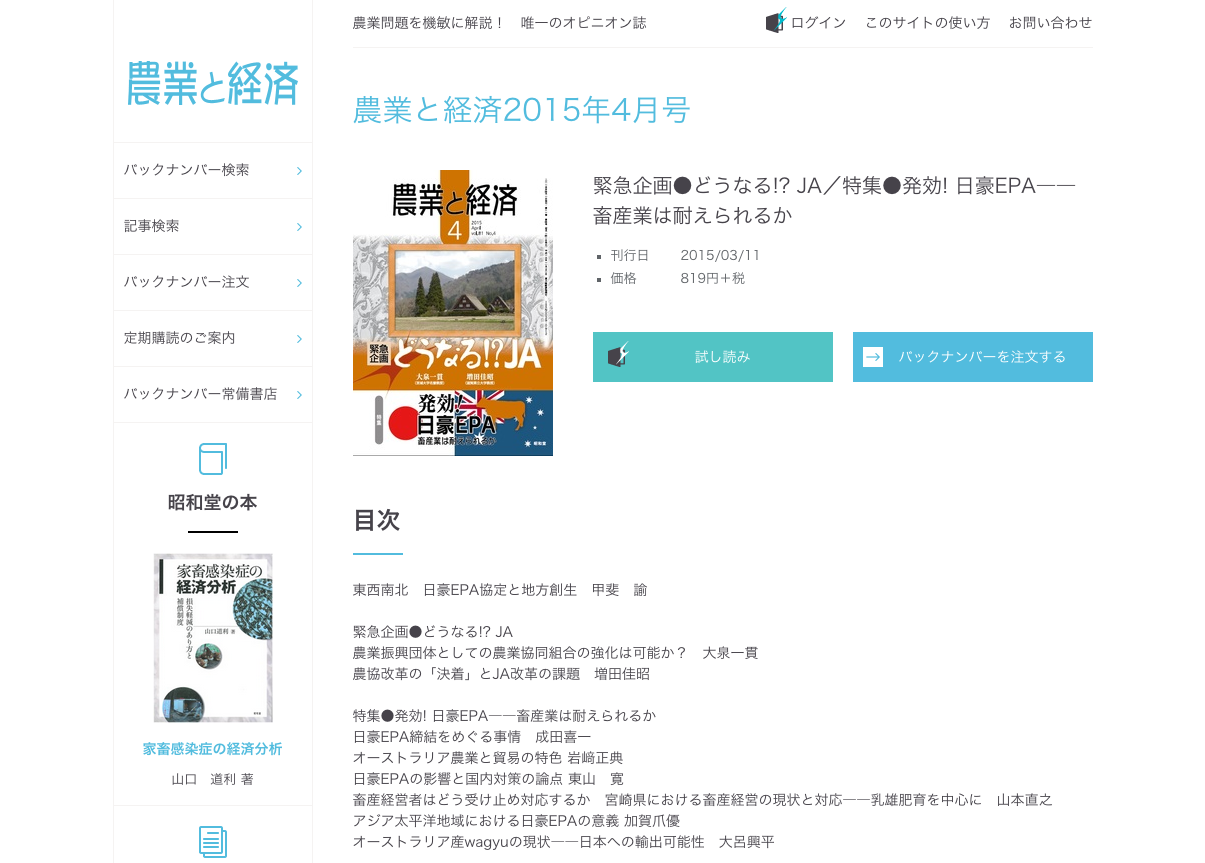Click the April 2015 magazine cover image
The width and height of the screenshot is (1205, 863).
[453, 313]
